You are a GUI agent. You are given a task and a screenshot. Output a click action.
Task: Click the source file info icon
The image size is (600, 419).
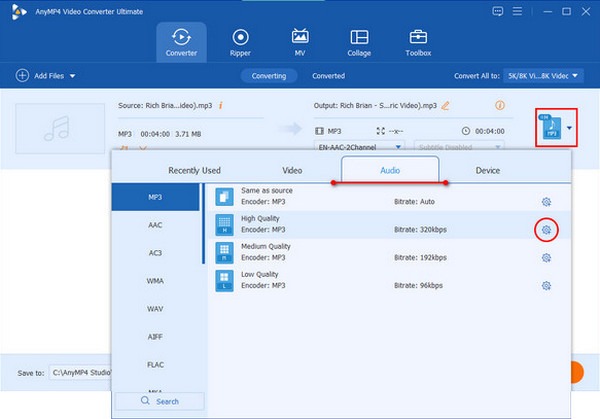(220, 105)
